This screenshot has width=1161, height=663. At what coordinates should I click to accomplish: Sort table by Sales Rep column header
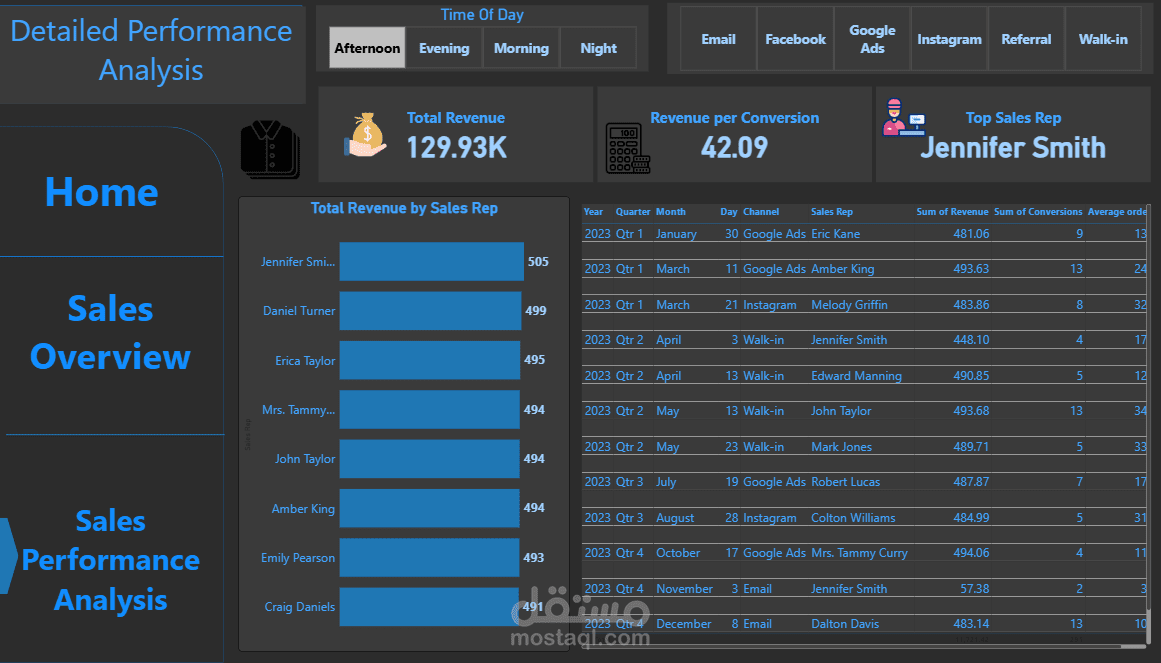click(x=832, y=212)
